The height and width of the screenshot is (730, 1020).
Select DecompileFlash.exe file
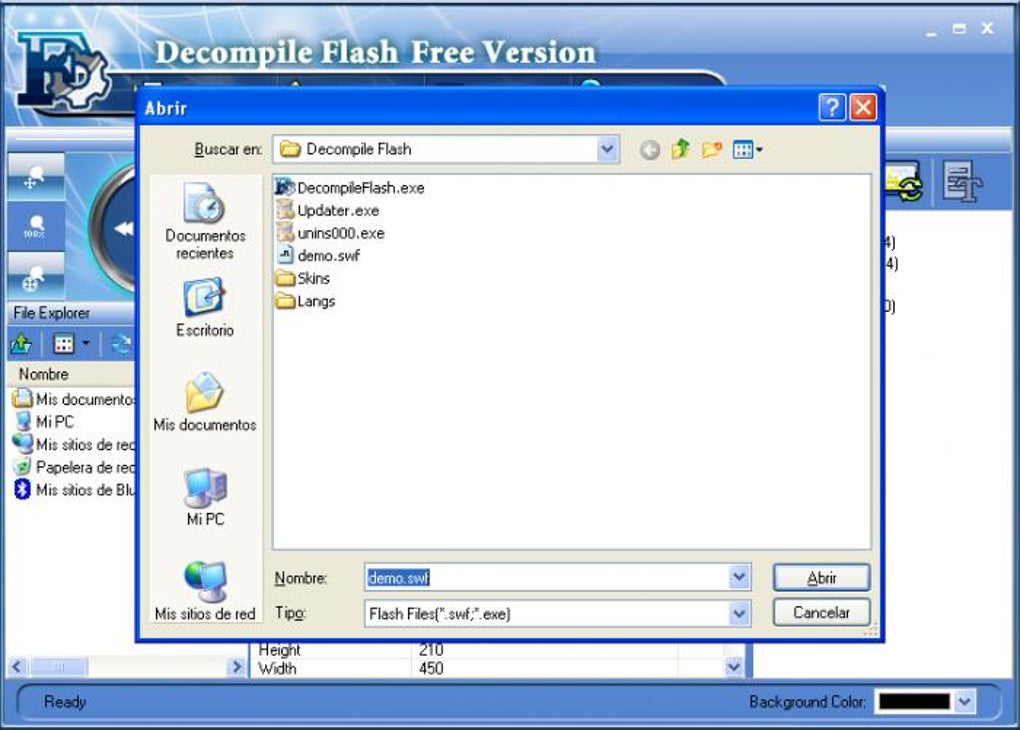[350, 188]
